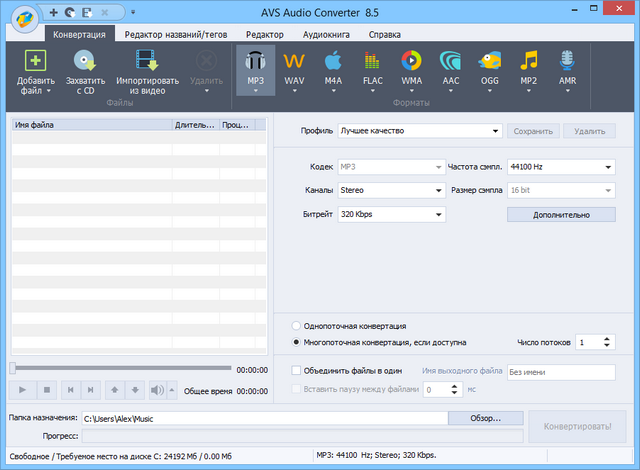The width and height of the screenshot is (640, 470).
Task: Open the tag editor tab
Action: point(176,34)
